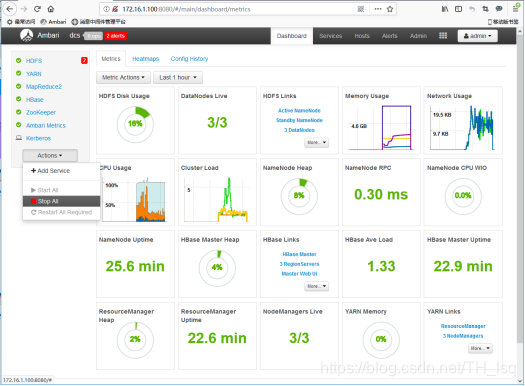Bookmark page with star icon
Image resolution: width=525 pixels, height=386 pixels.
390,9
